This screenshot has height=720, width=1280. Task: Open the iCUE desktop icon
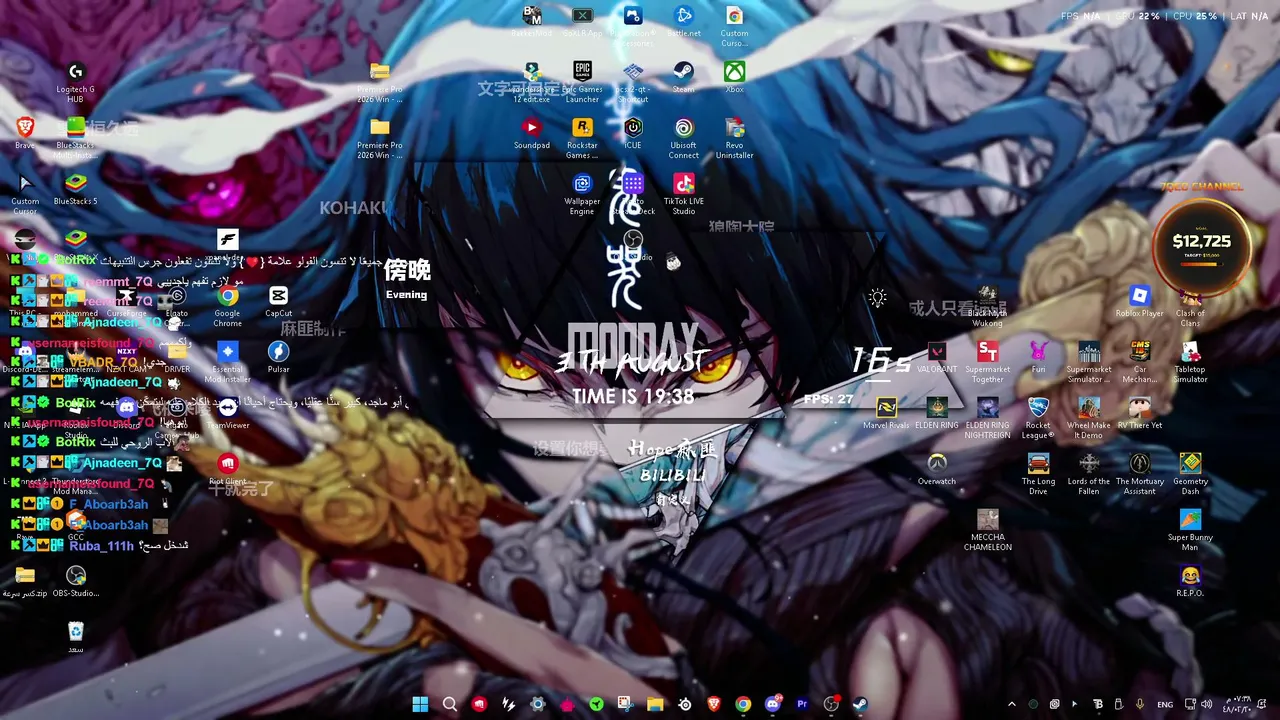(633, 134)
